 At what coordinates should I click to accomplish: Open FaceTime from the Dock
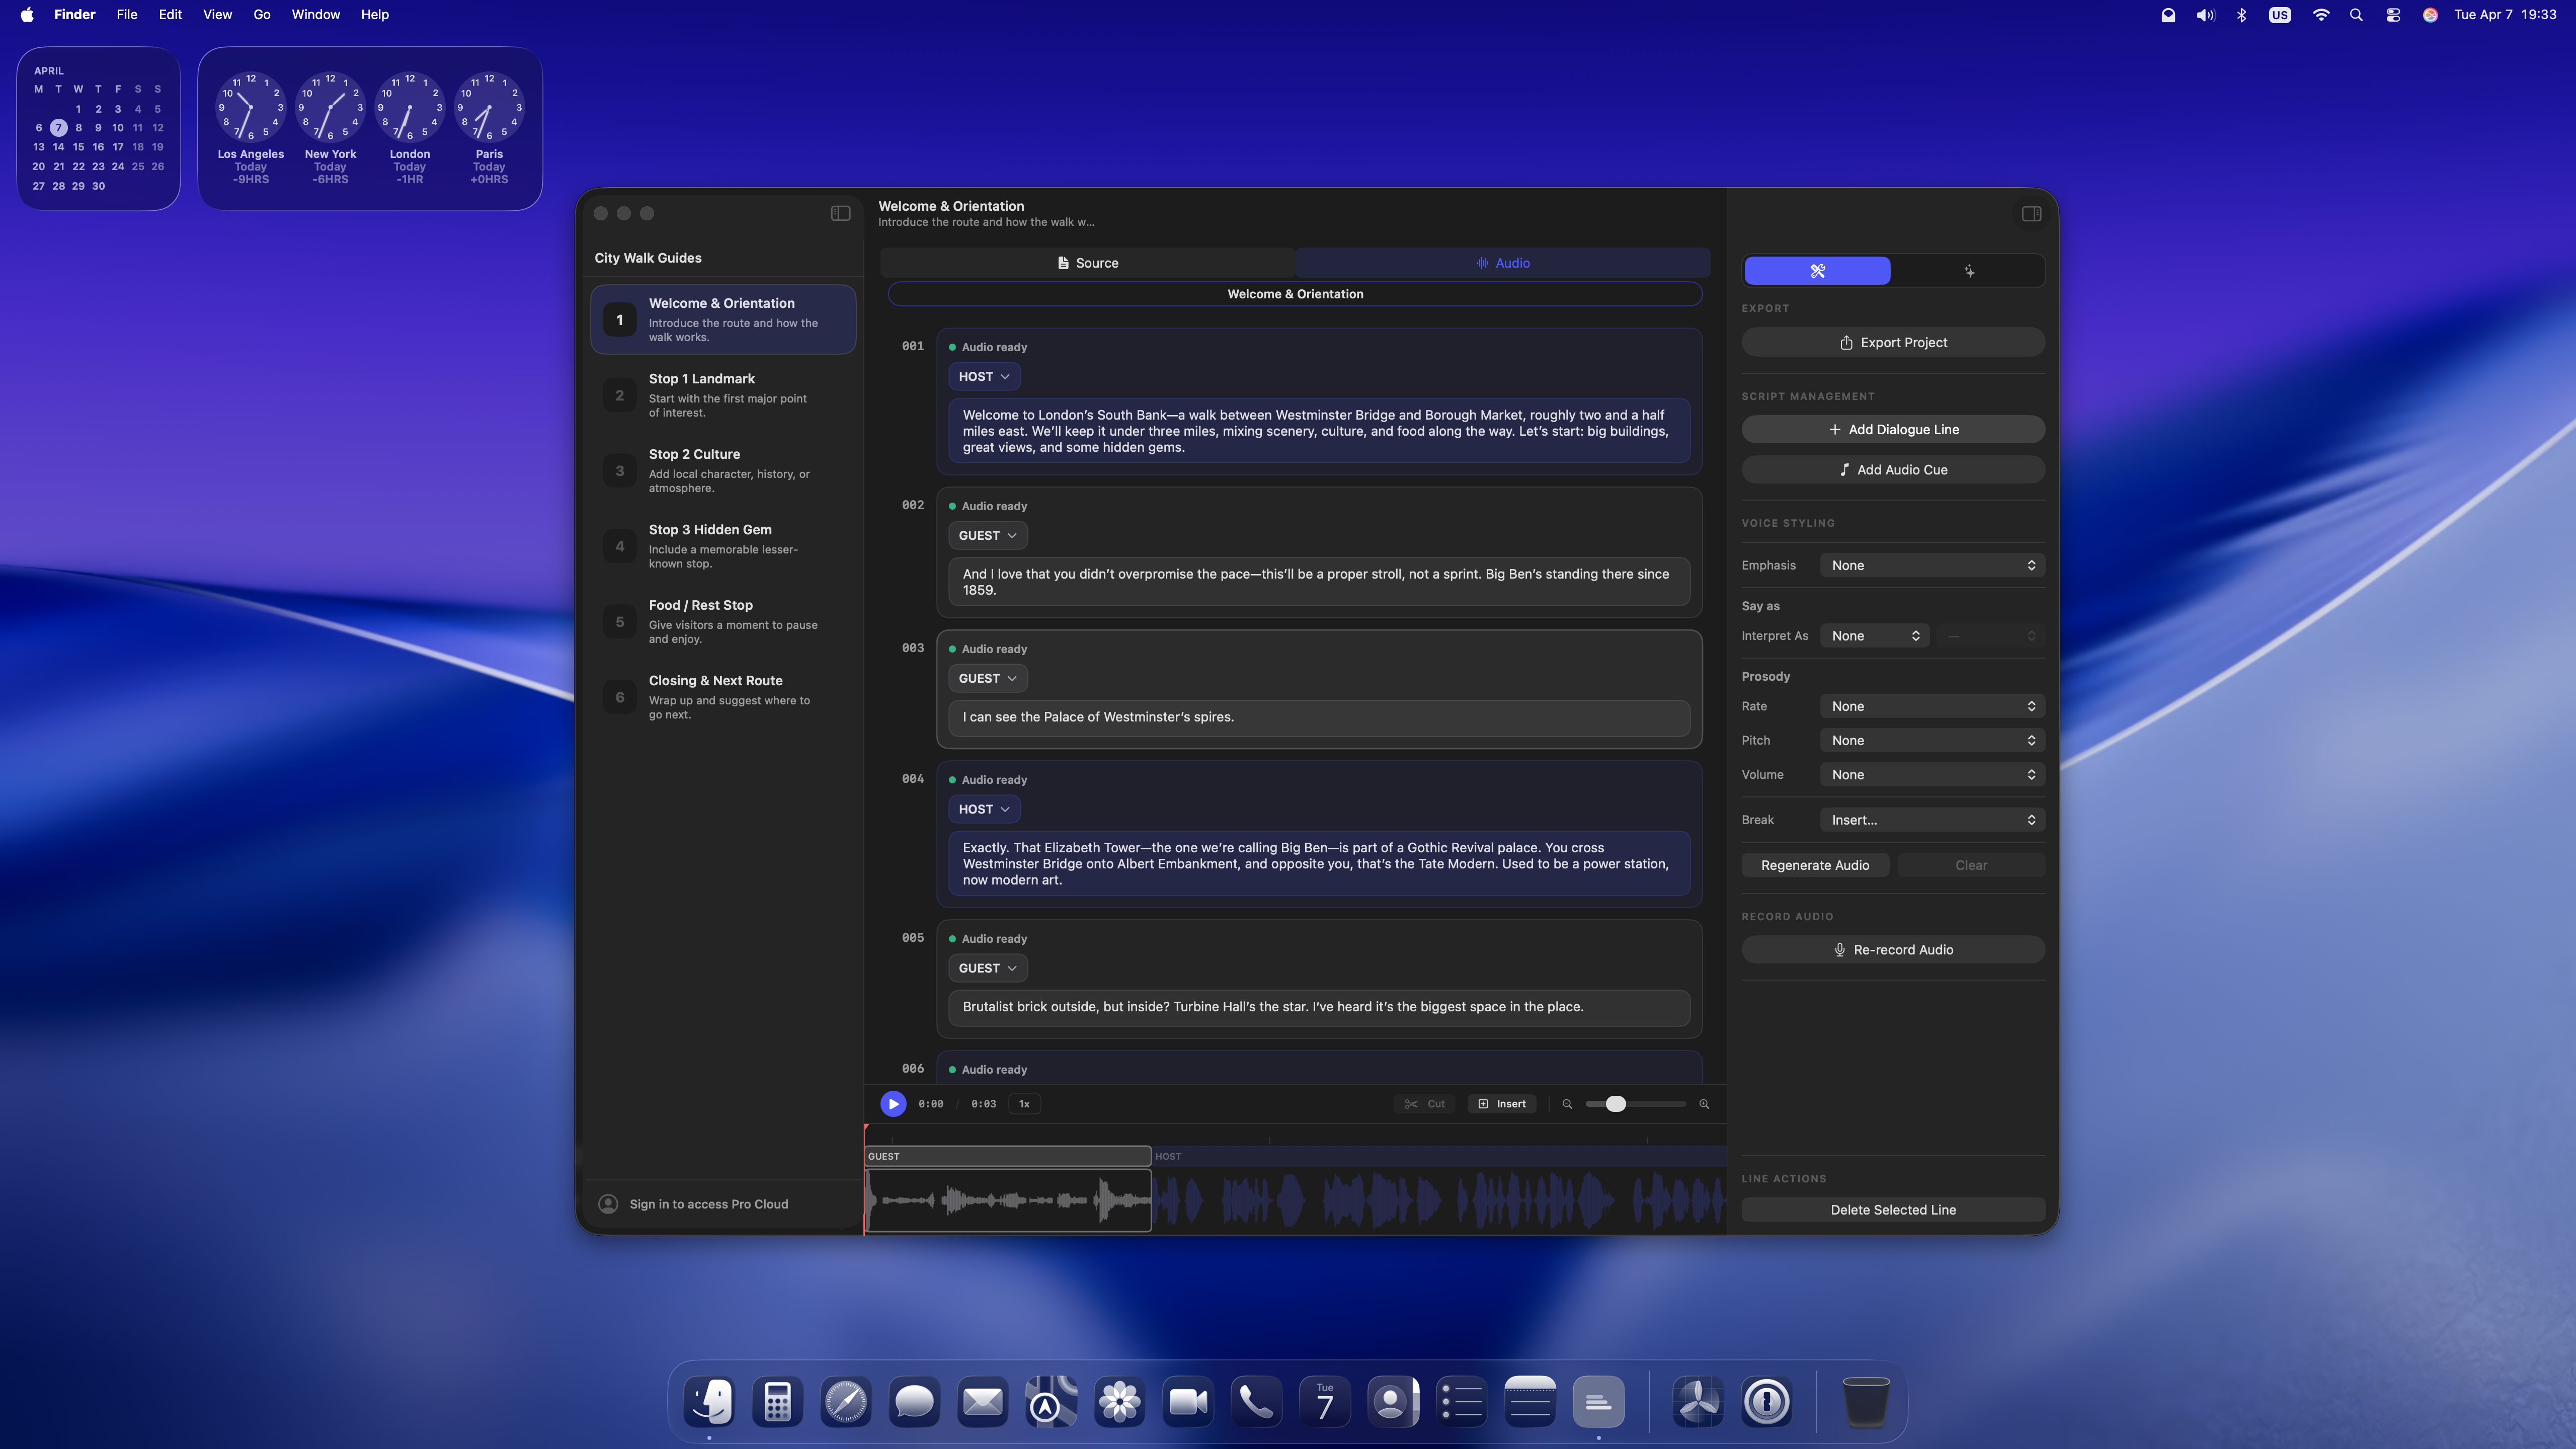(1188, 1401)
